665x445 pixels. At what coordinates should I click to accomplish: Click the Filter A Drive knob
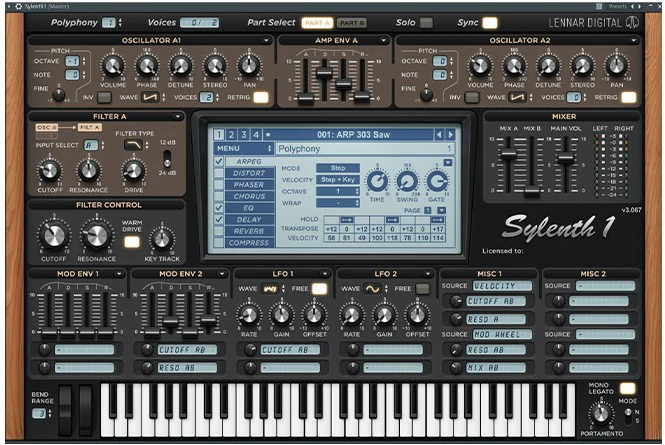(134, 171)
